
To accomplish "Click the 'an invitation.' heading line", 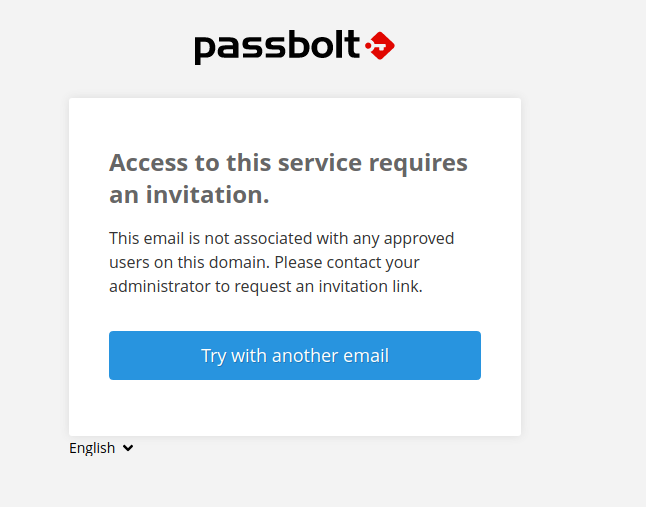I will 189,195.
